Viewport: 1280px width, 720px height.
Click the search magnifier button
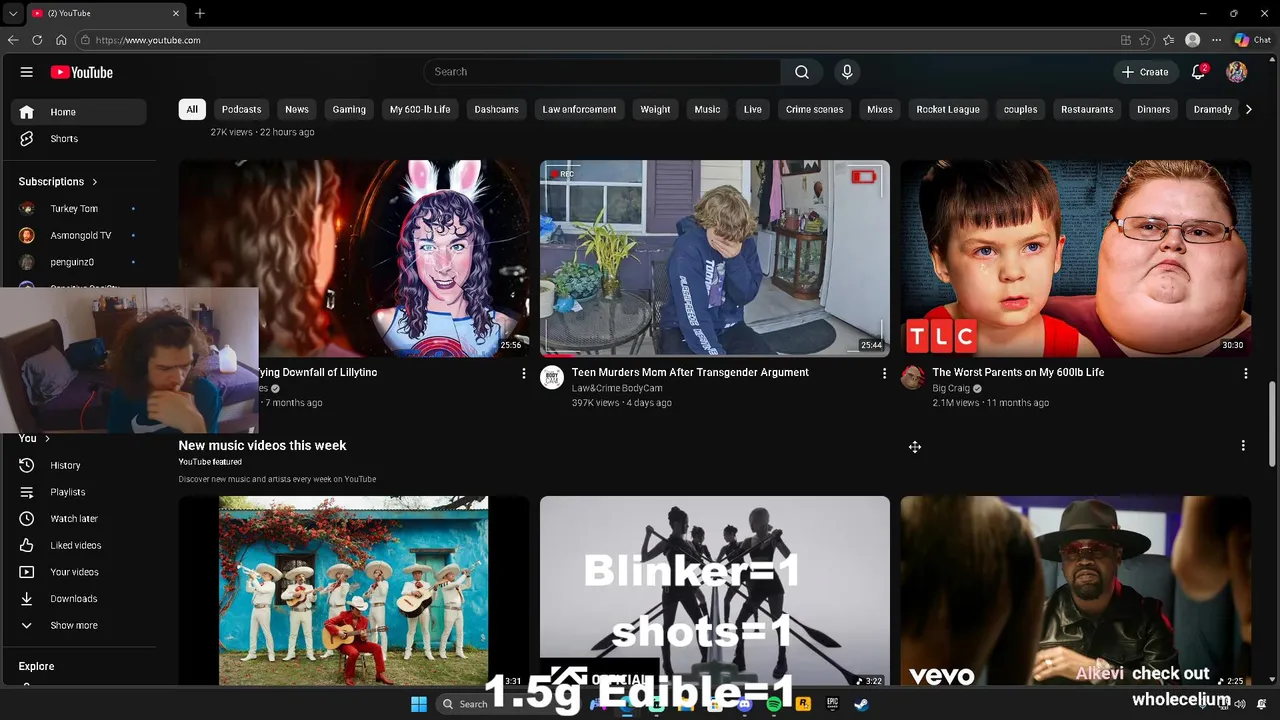point(802,72)
